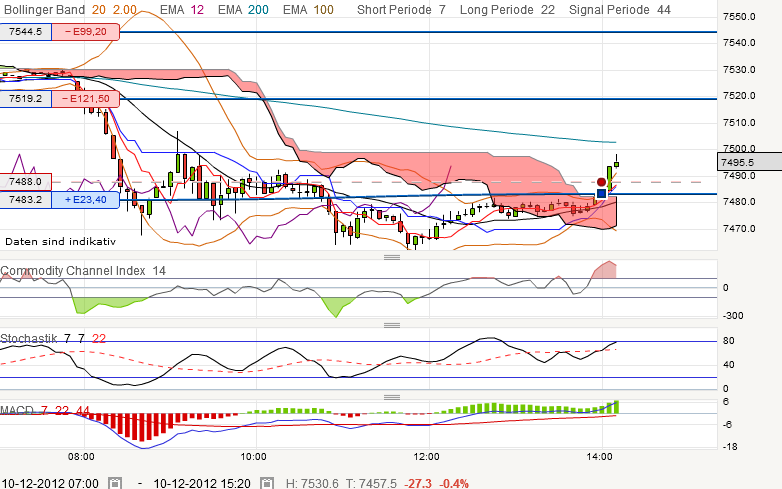
Task: Click the Long Periode 22 parameter
Action: coord(507,9)
